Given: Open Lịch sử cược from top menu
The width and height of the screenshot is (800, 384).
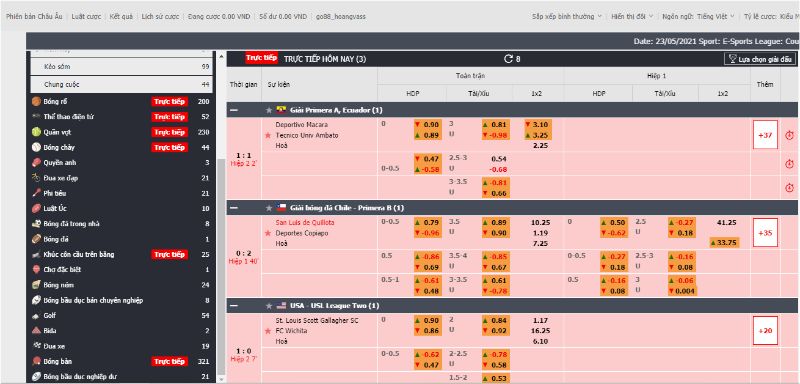Looking at the screenshot, I should tap(160, 16).
